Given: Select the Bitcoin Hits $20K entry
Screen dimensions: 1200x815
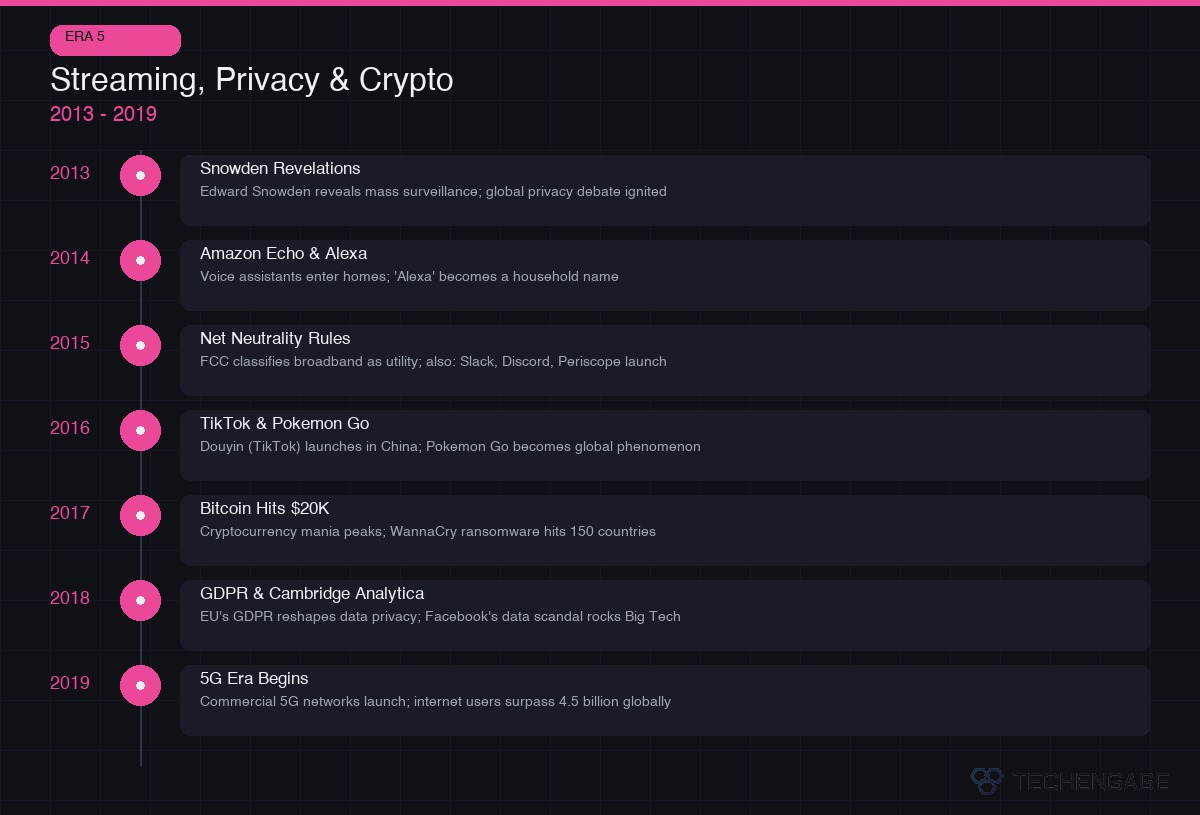Looking at the screenshot, I should coord(665,530).
